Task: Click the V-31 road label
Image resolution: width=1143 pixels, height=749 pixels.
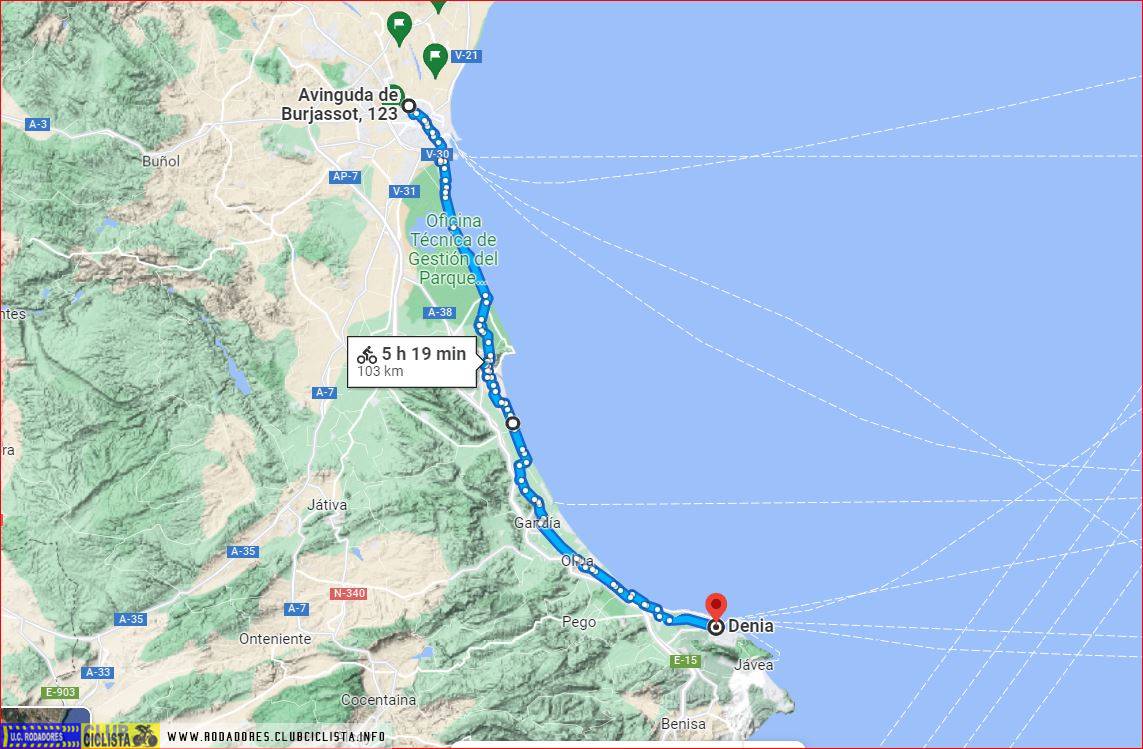Action: point(404,191)
